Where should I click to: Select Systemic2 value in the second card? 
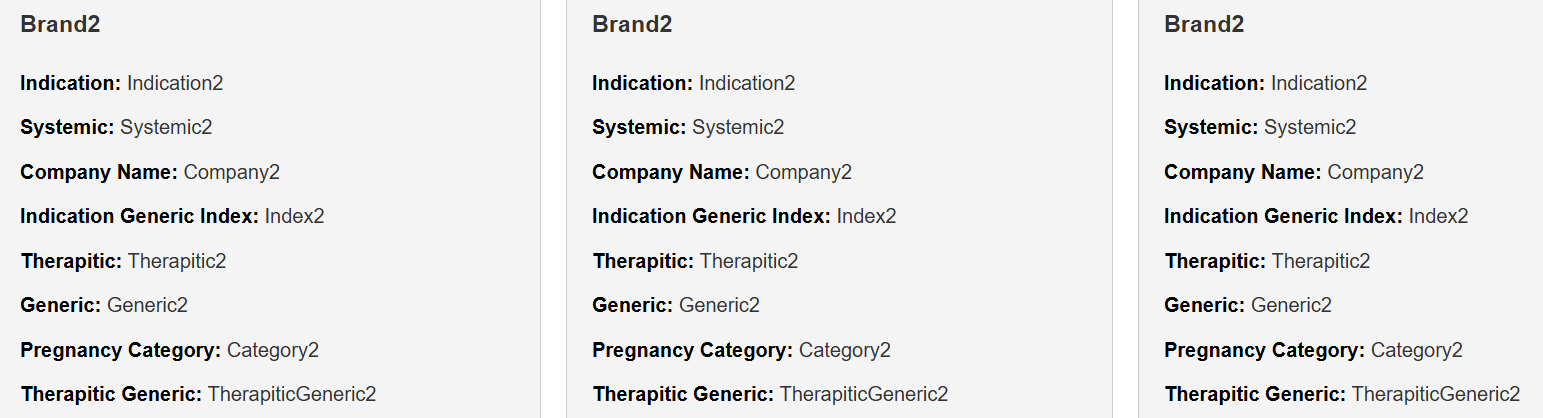tap(738, 127)
